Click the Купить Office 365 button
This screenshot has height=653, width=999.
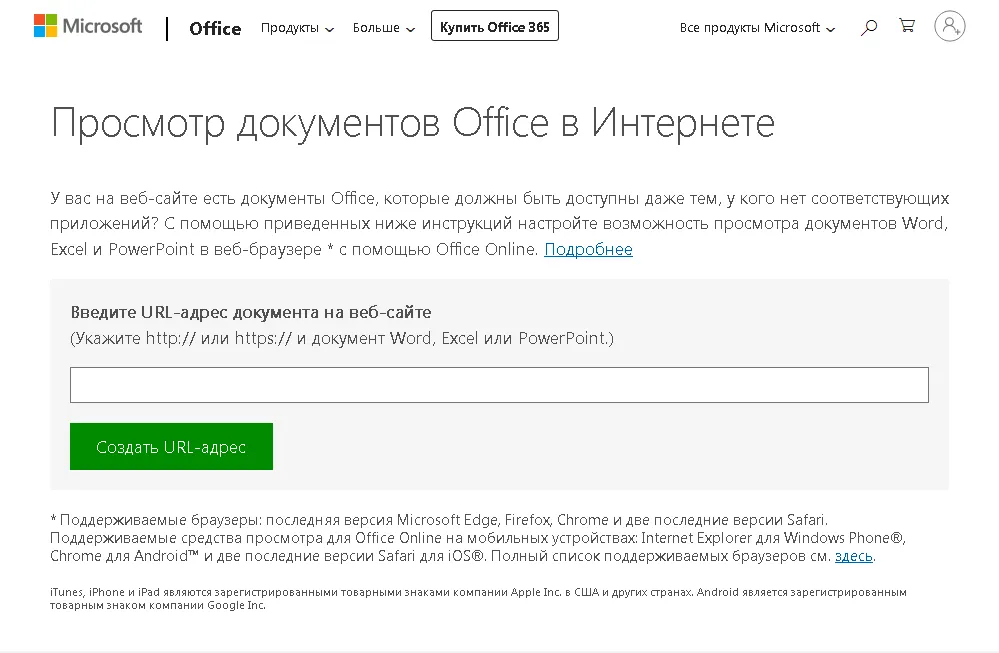click(494, 26)
